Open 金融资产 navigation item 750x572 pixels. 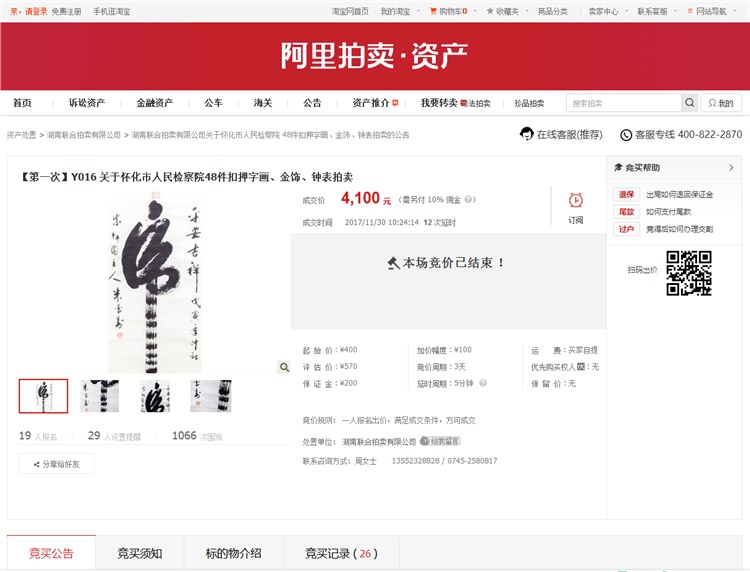[154, 103]
